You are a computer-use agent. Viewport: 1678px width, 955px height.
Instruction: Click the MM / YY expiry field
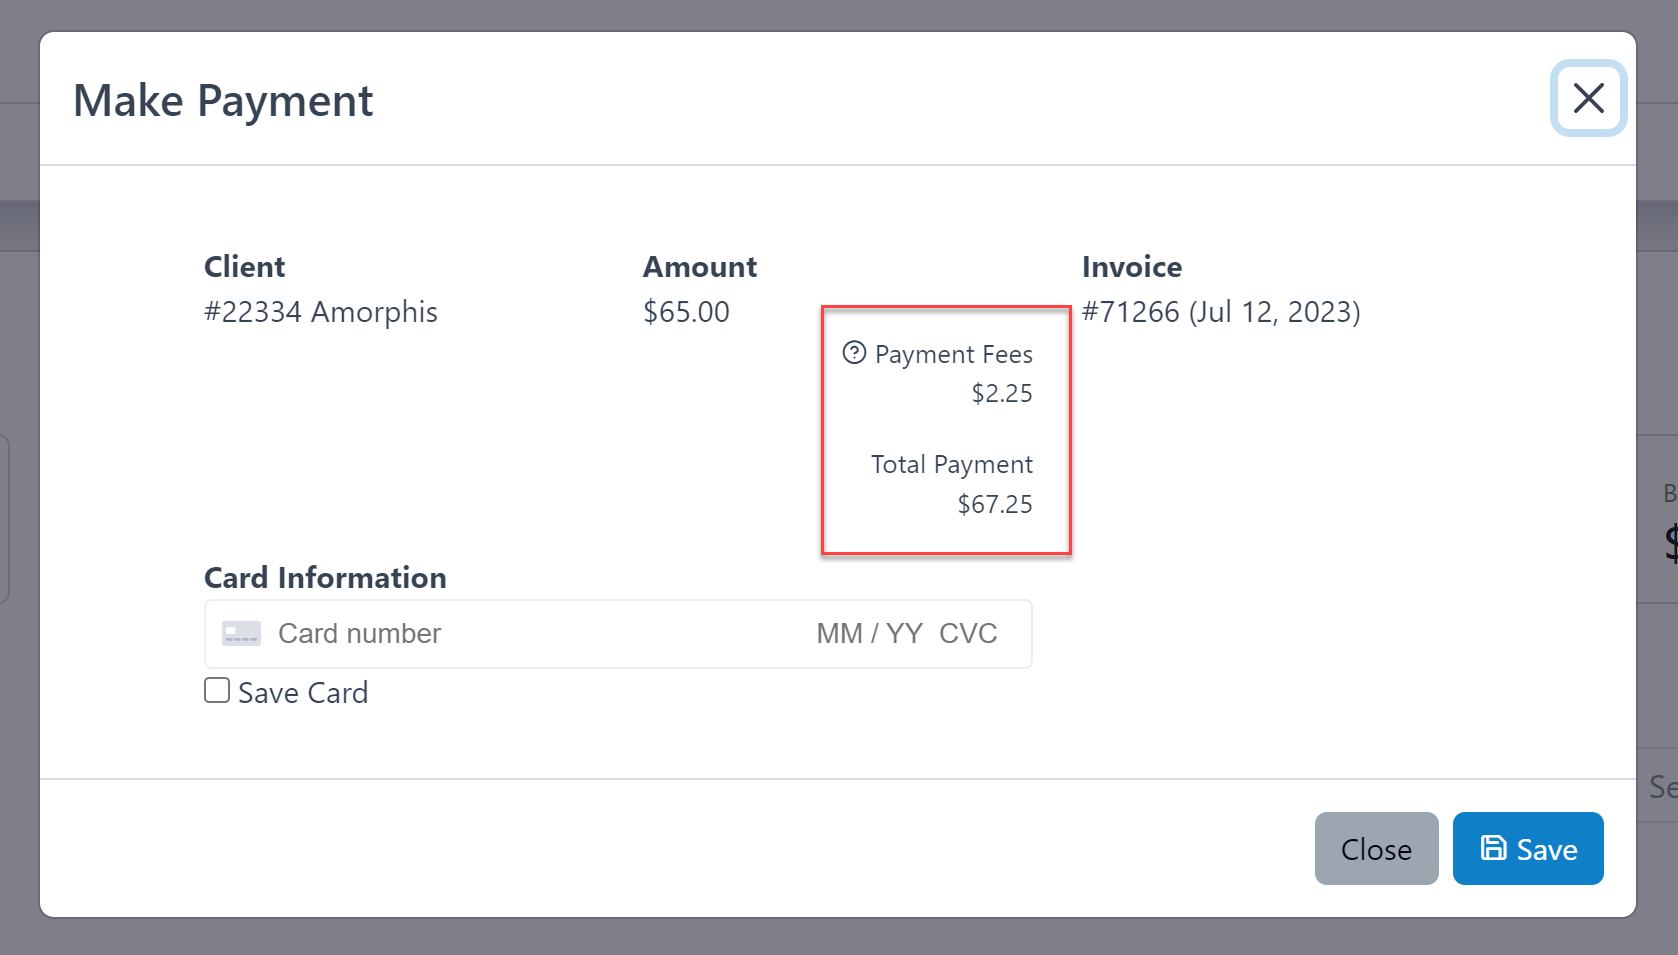pyautogui.click(x=868, y=633)
